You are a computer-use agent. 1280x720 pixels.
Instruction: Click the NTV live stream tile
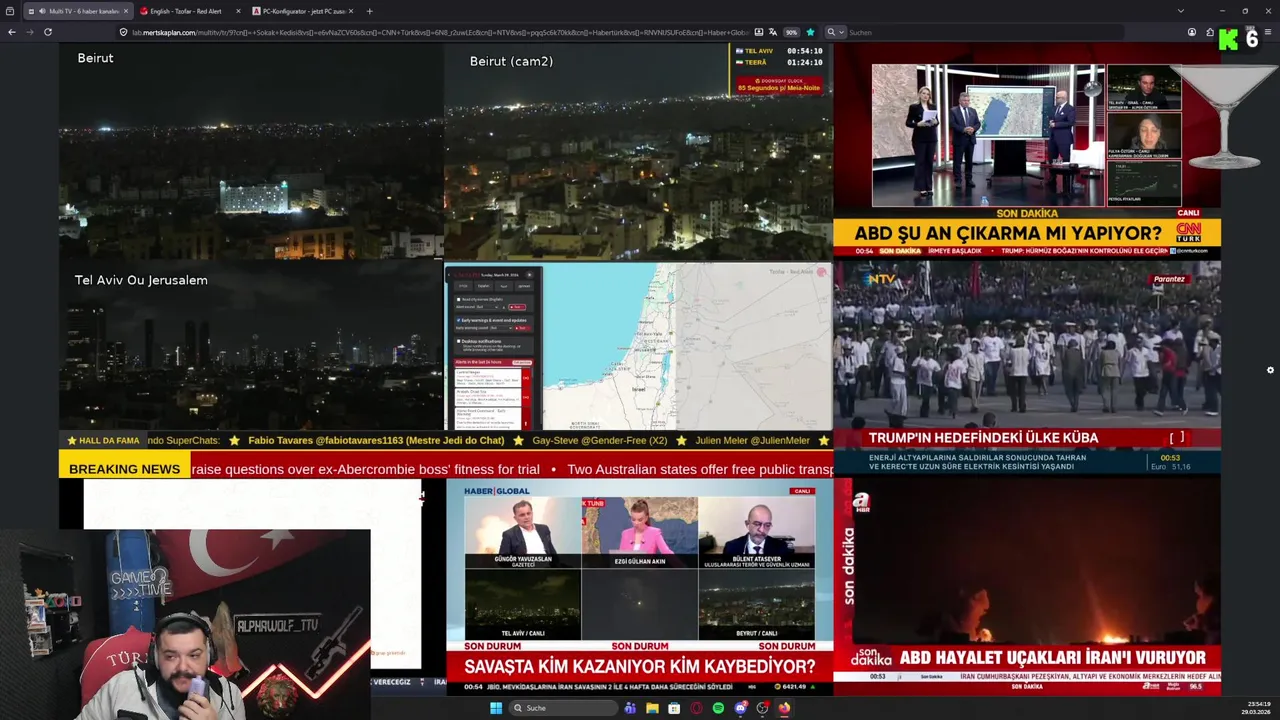1027,367
